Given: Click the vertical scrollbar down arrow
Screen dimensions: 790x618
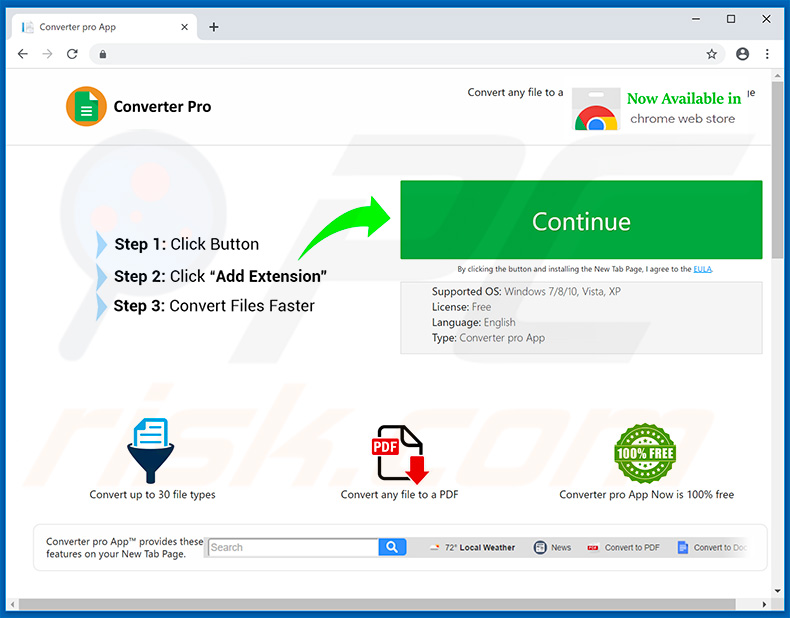Looking at the screenshot, I should 777,591.
